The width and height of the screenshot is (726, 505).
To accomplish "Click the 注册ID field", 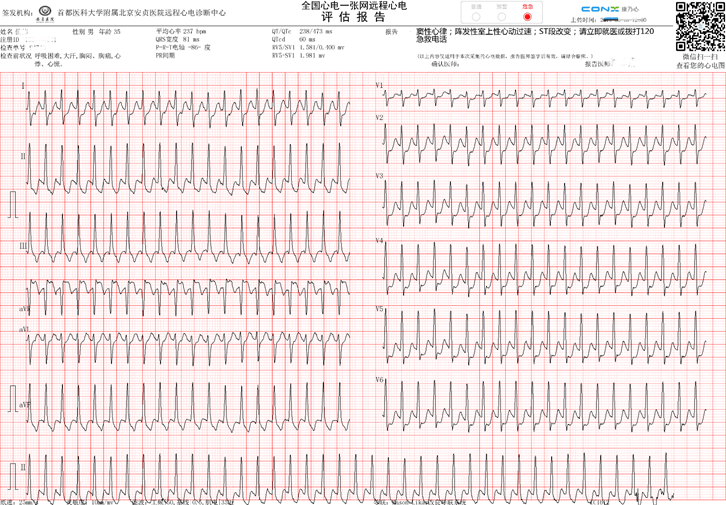I will click(x=29, y=40).
